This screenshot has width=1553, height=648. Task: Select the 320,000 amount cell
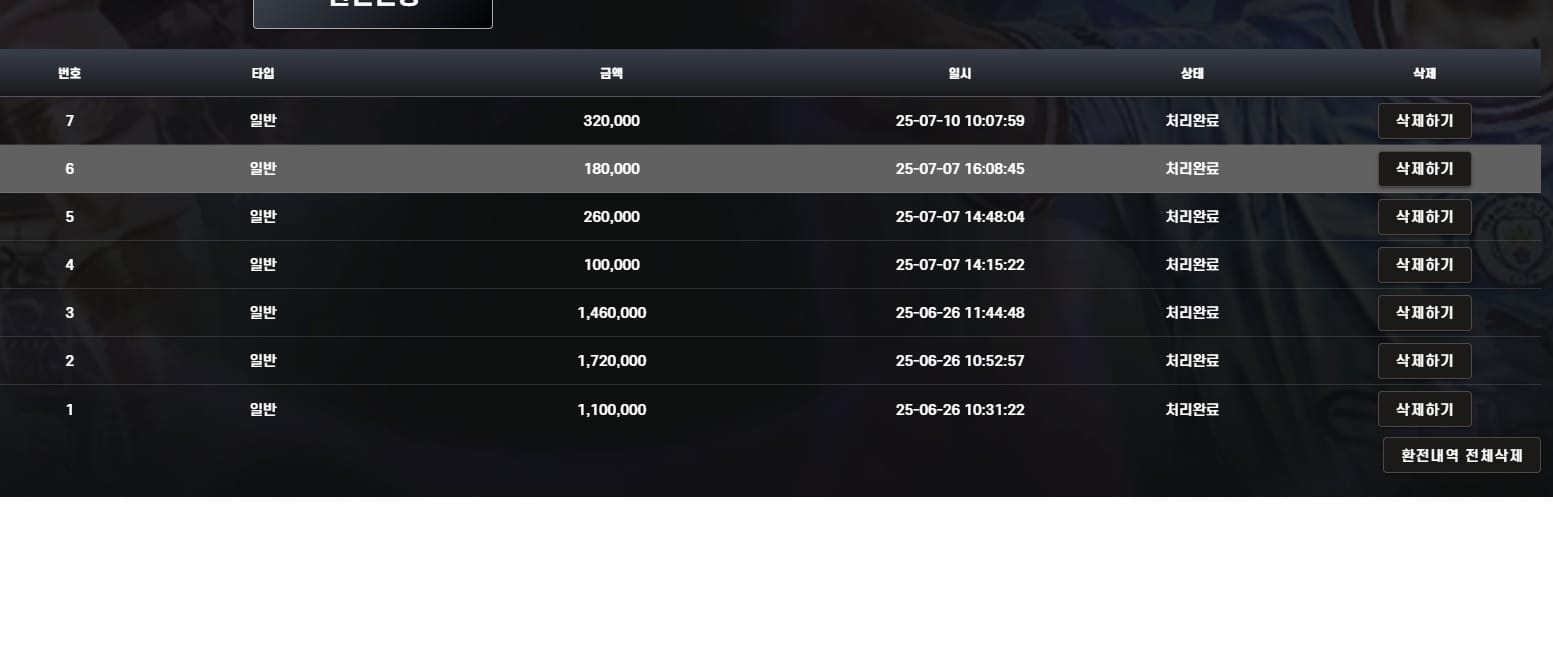[611, 121]
